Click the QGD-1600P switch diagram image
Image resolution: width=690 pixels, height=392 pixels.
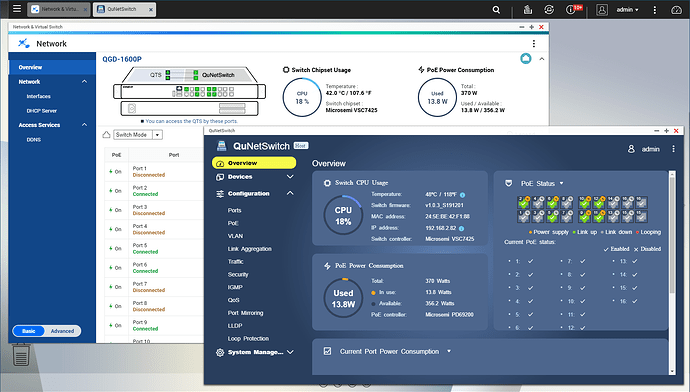(190, 91)
